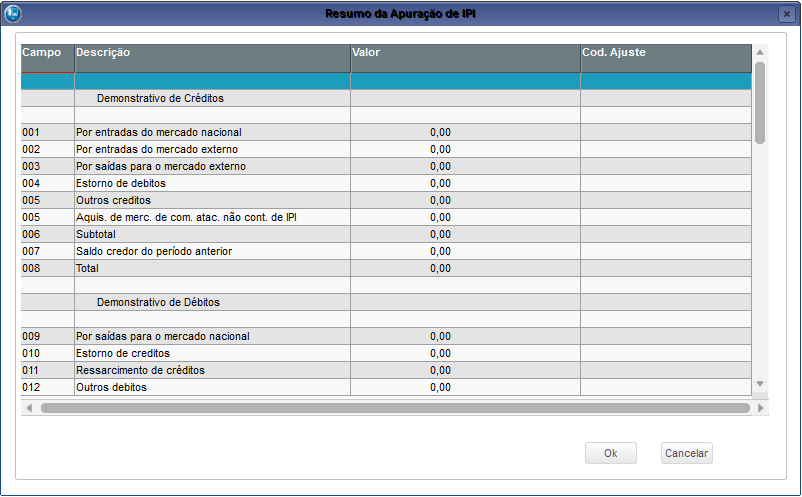Click the Cancelar button
Image resolution: width=802 pixels, height=497 pixels.
pos(686,453)
